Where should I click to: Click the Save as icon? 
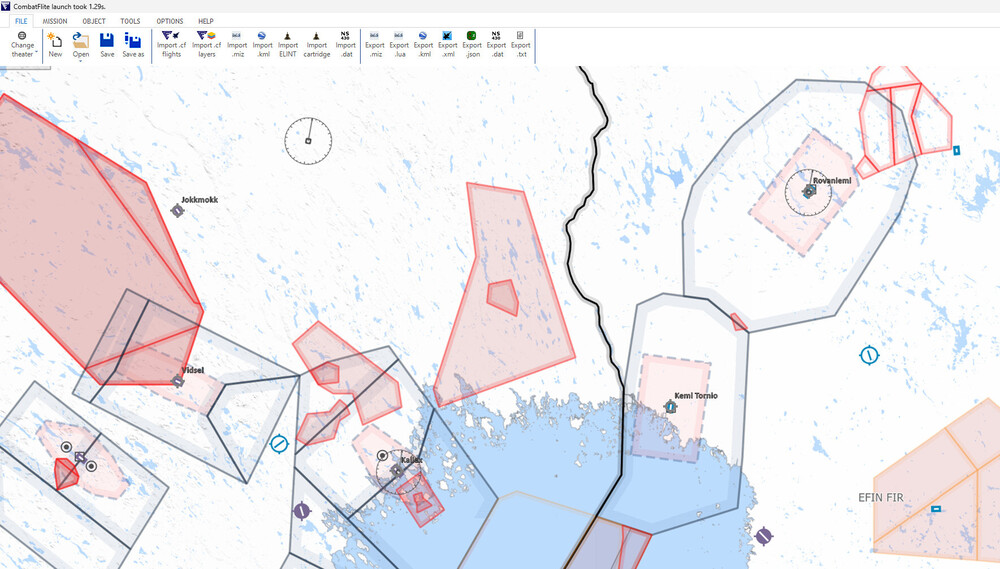(x=133, y=40)
